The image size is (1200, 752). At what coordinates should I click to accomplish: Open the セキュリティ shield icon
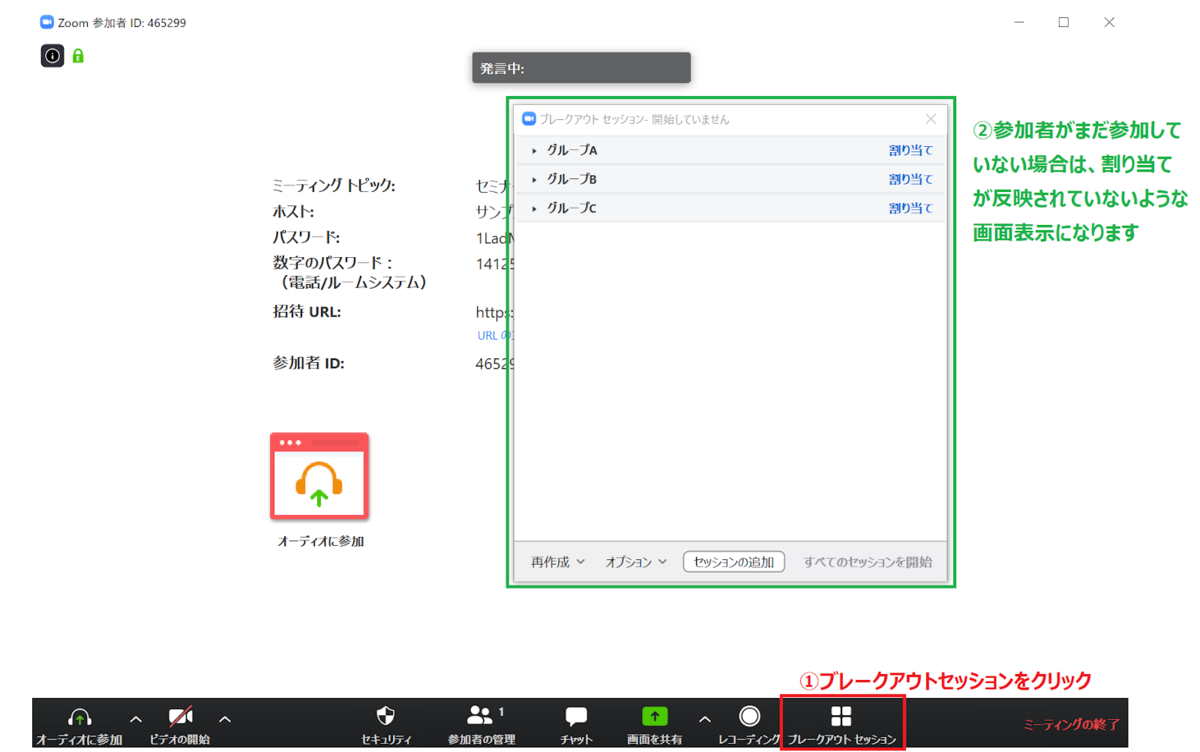386,716
